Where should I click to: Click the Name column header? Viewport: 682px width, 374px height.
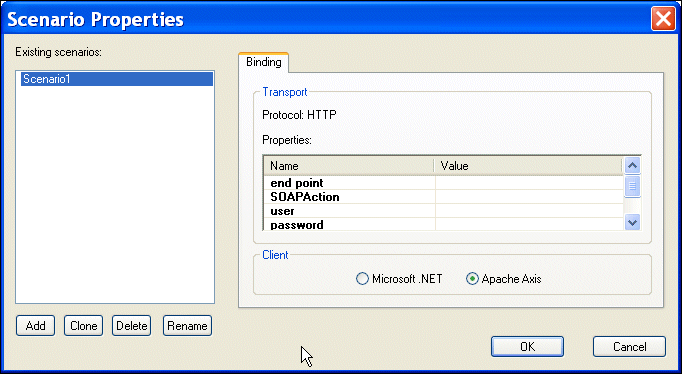point(349,166)
